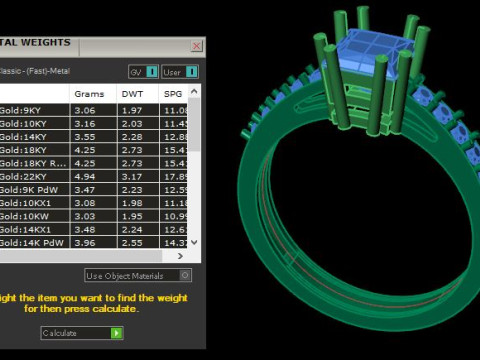Click the vertical scrollbar thumb
Viewport: 480px width, 360px height.
[194, 124]
